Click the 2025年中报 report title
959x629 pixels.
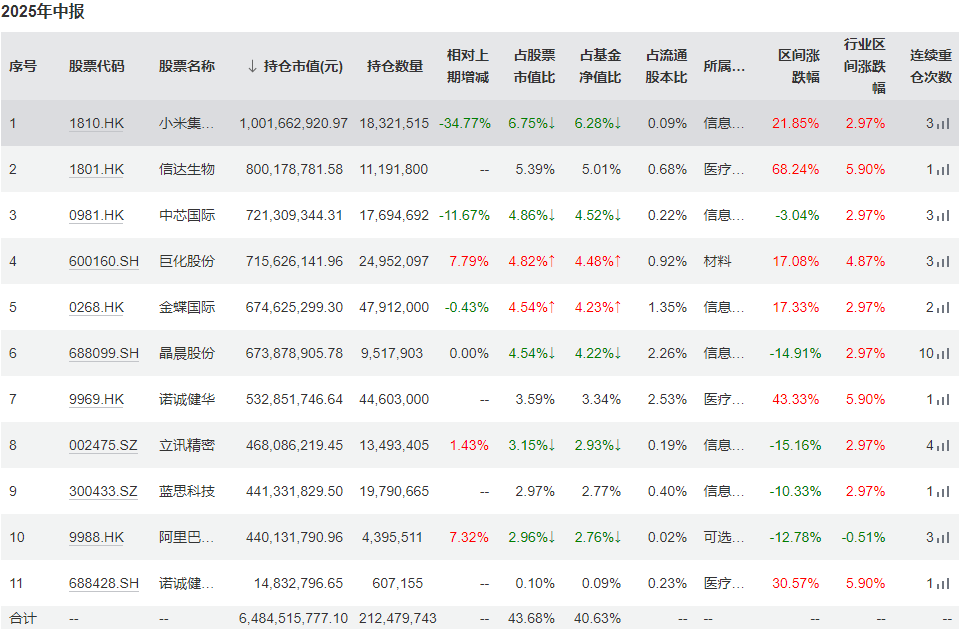tap(43, 11)
